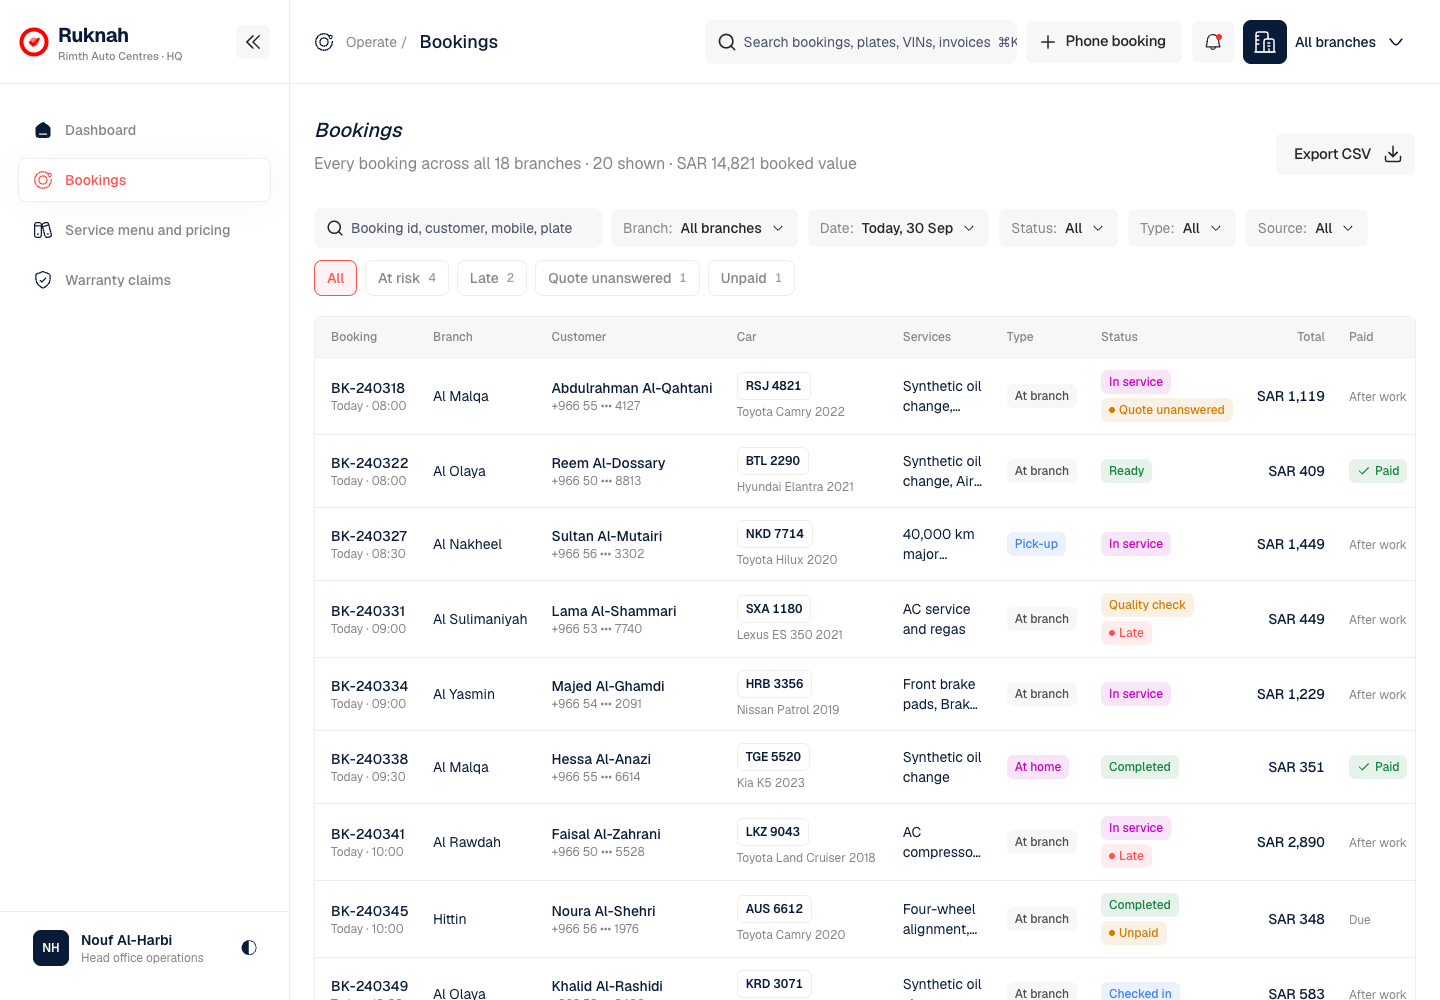
Task: Select the All filter tab
Action: pos(336,278)
